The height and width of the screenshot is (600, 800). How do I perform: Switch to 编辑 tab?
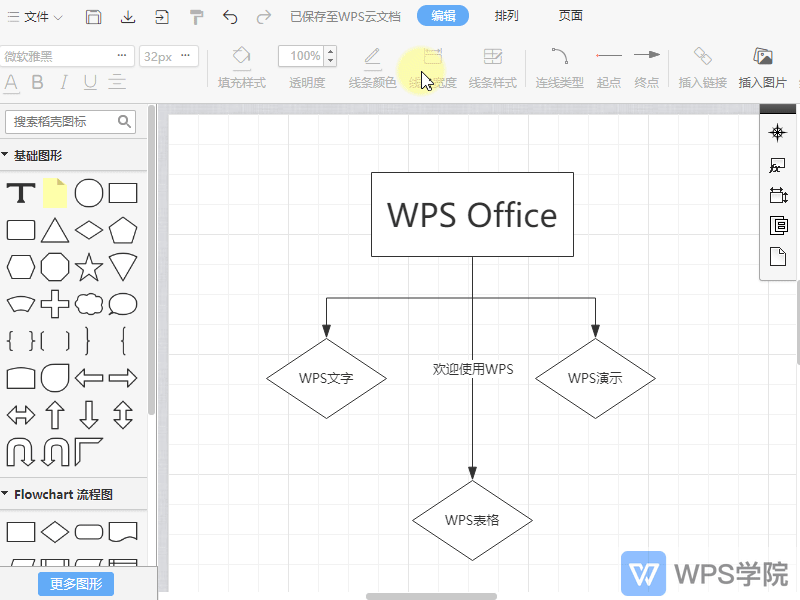click(443, 16)
